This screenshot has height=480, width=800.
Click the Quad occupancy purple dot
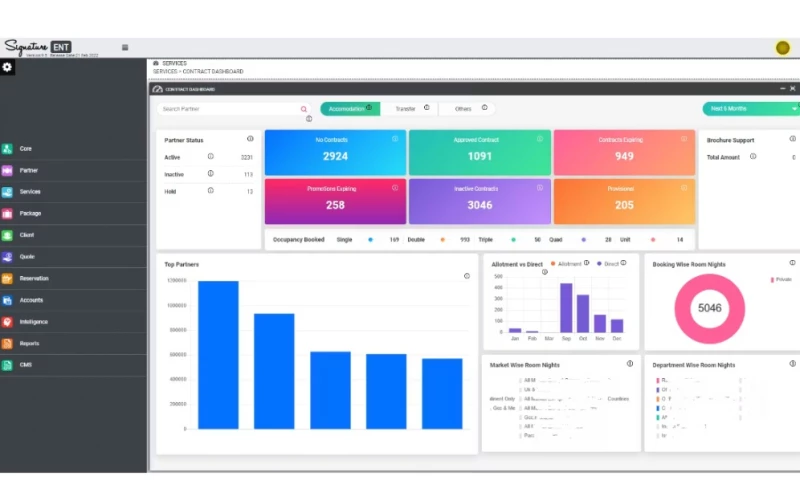(584, 240)
